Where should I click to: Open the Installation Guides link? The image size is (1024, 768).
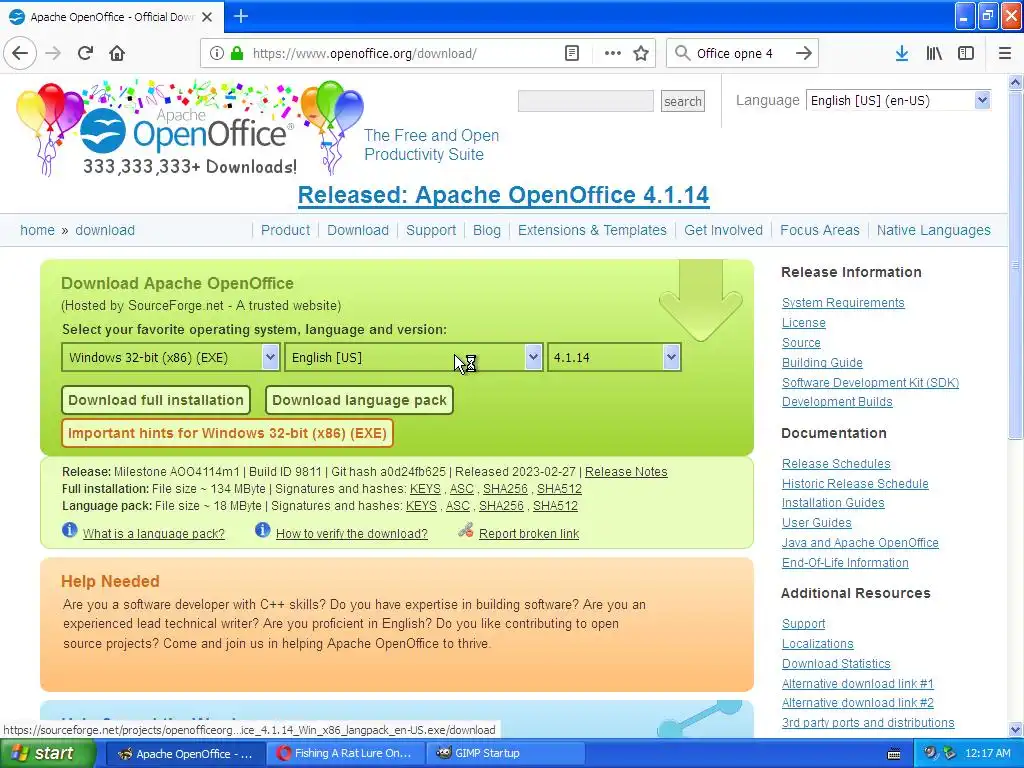point(833,503)
